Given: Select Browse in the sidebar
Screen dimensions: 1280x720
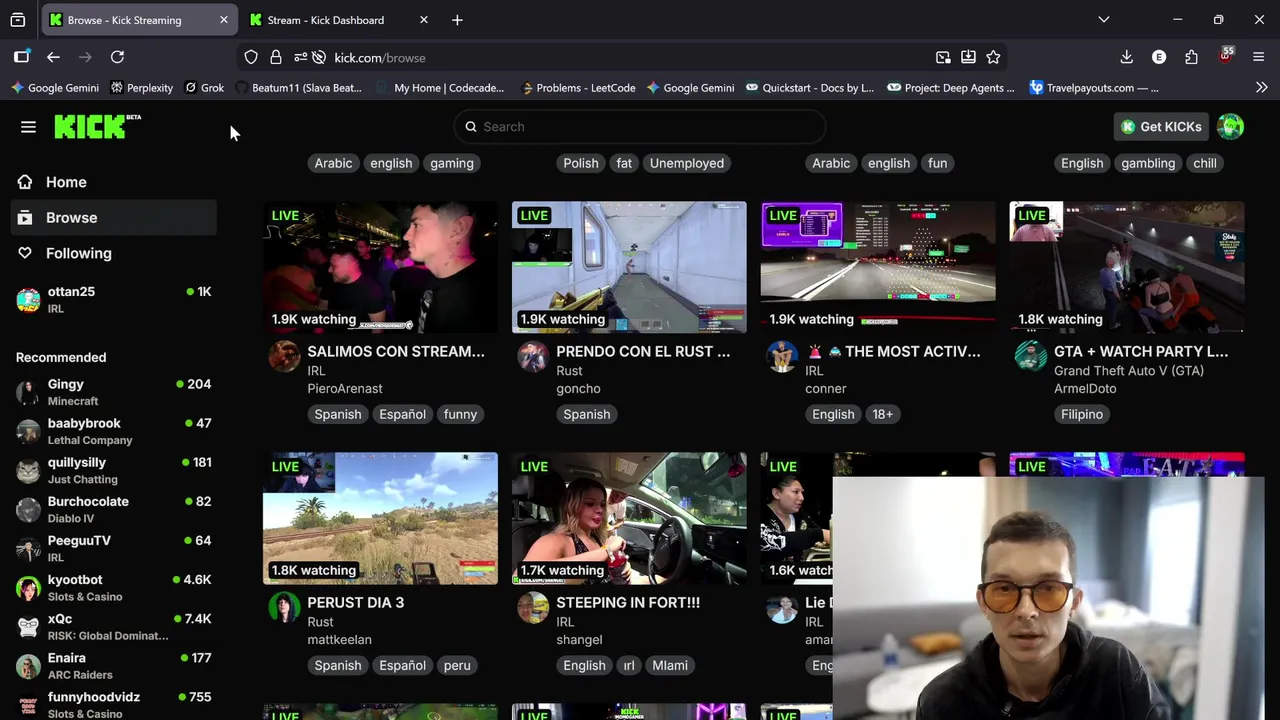Looking at the screenshot, I should [x=114, y=217].
